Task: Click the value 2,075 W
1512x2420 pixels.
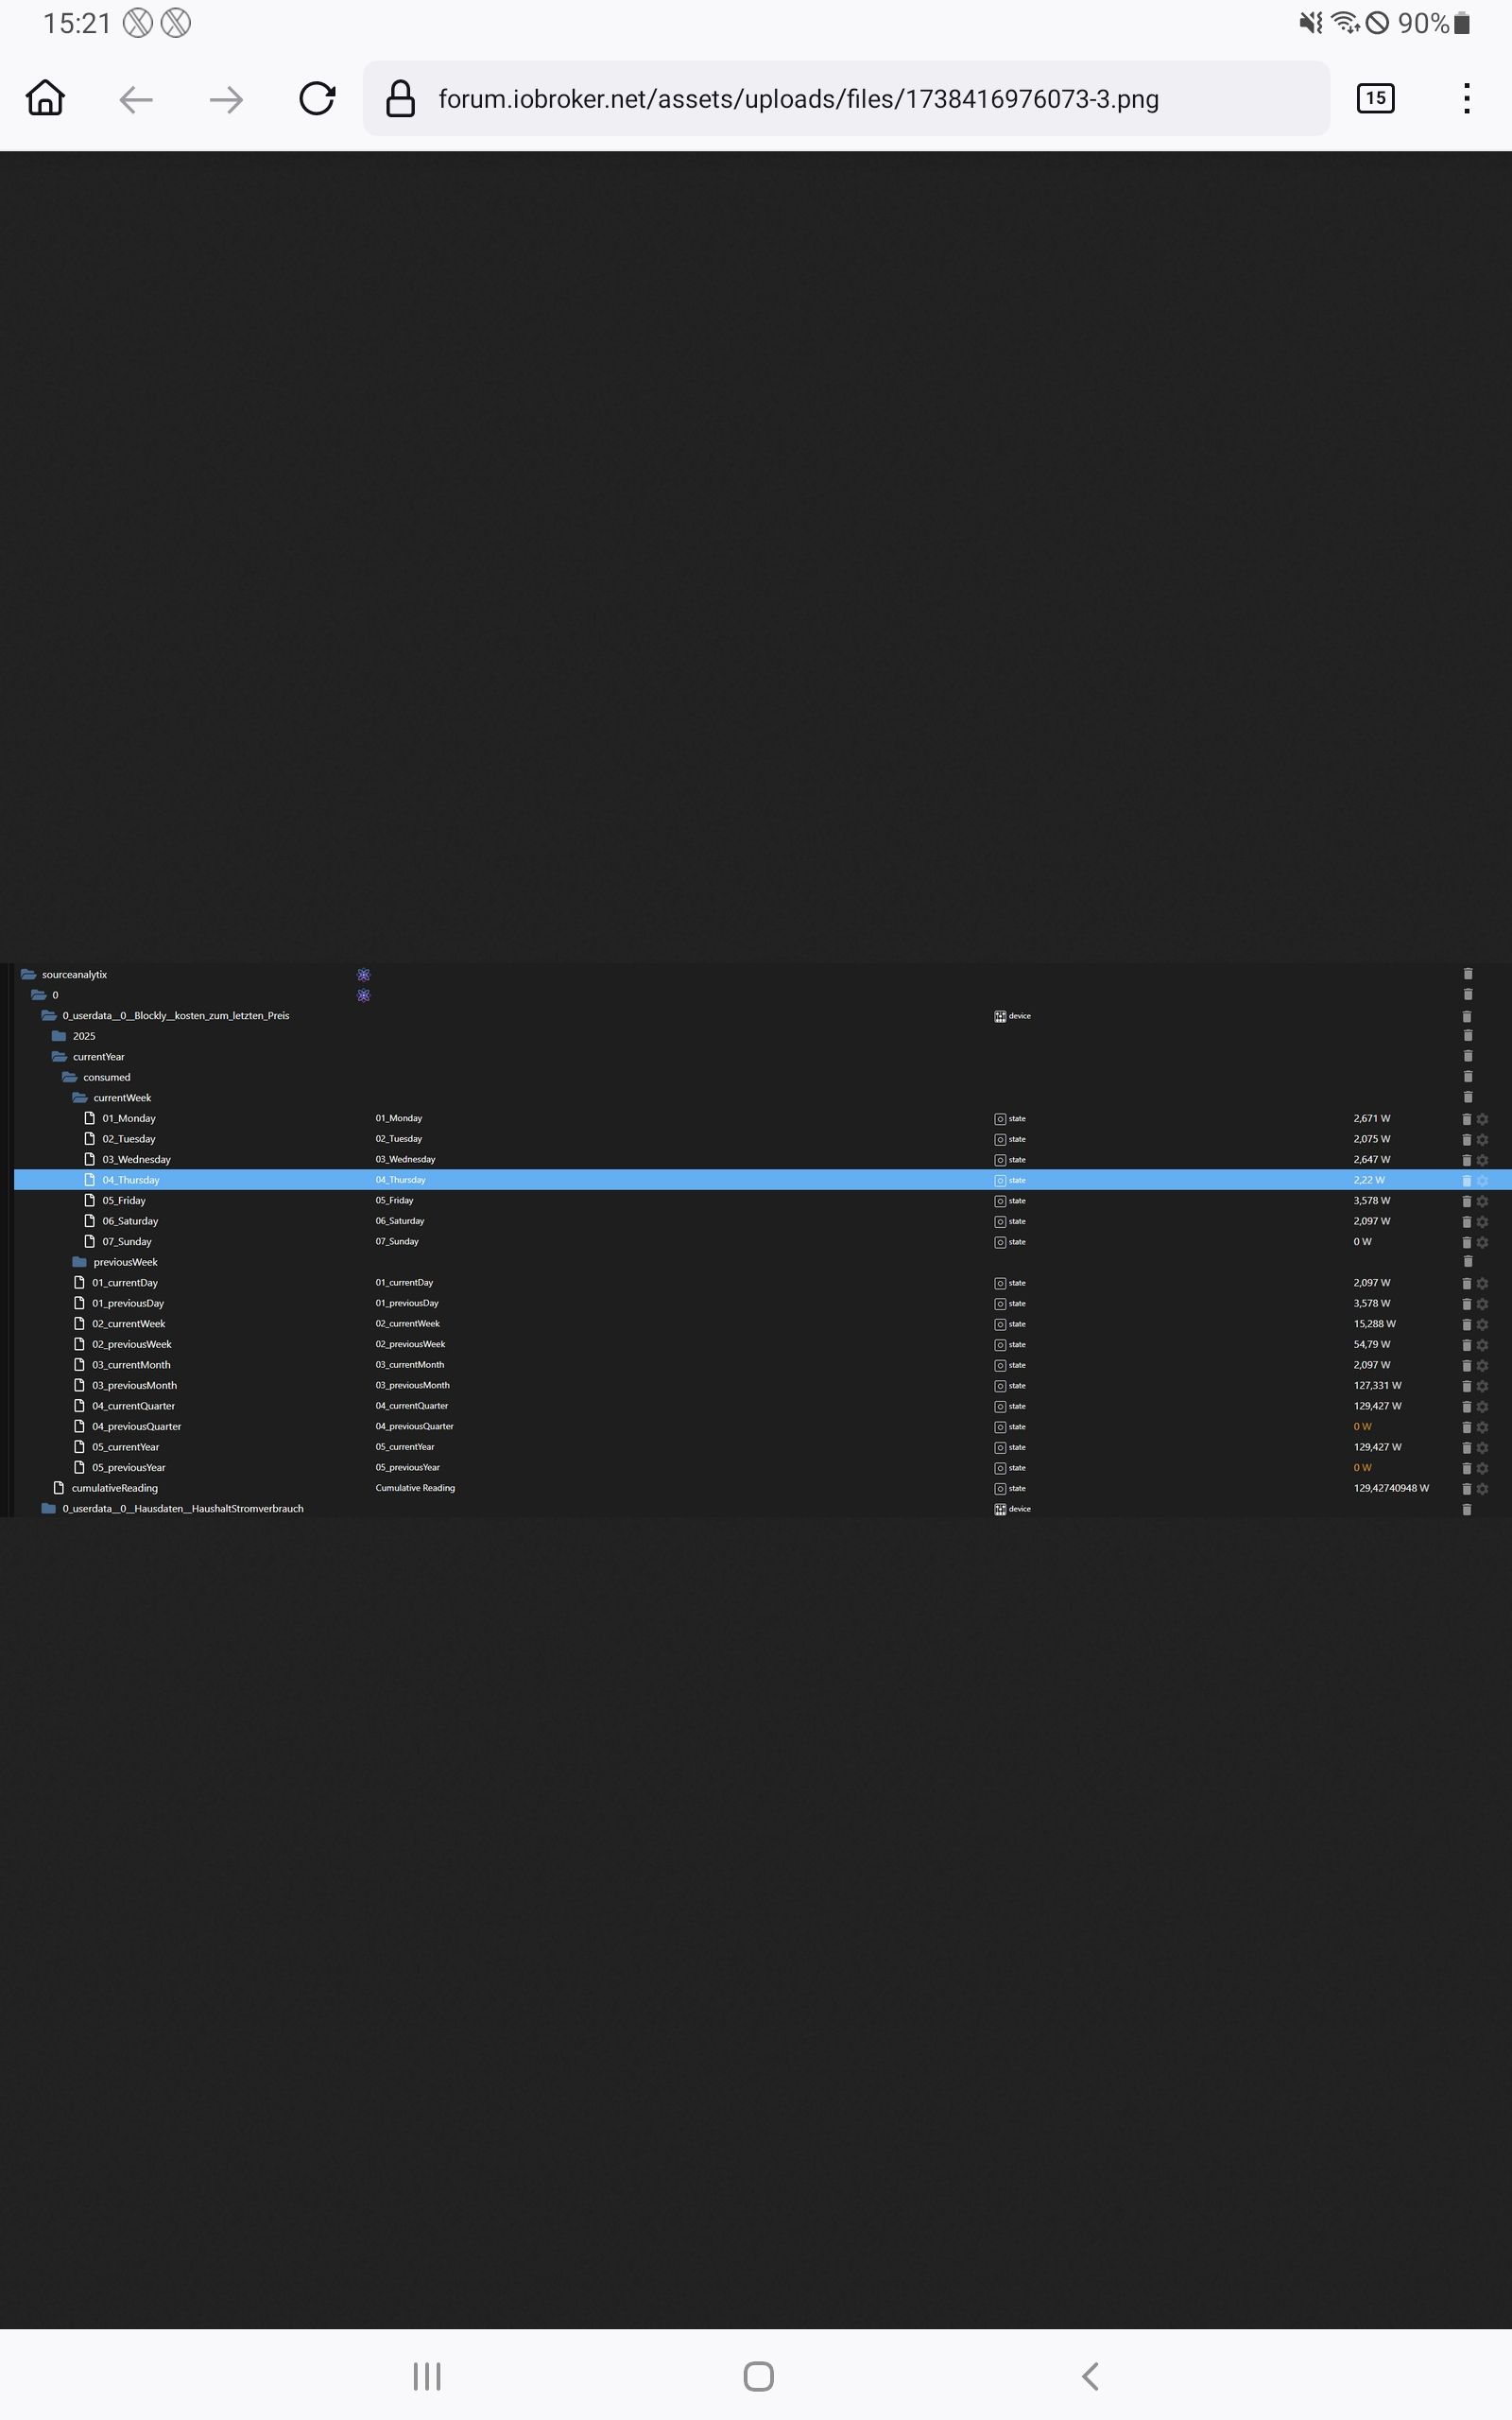Action: 1372,1139
